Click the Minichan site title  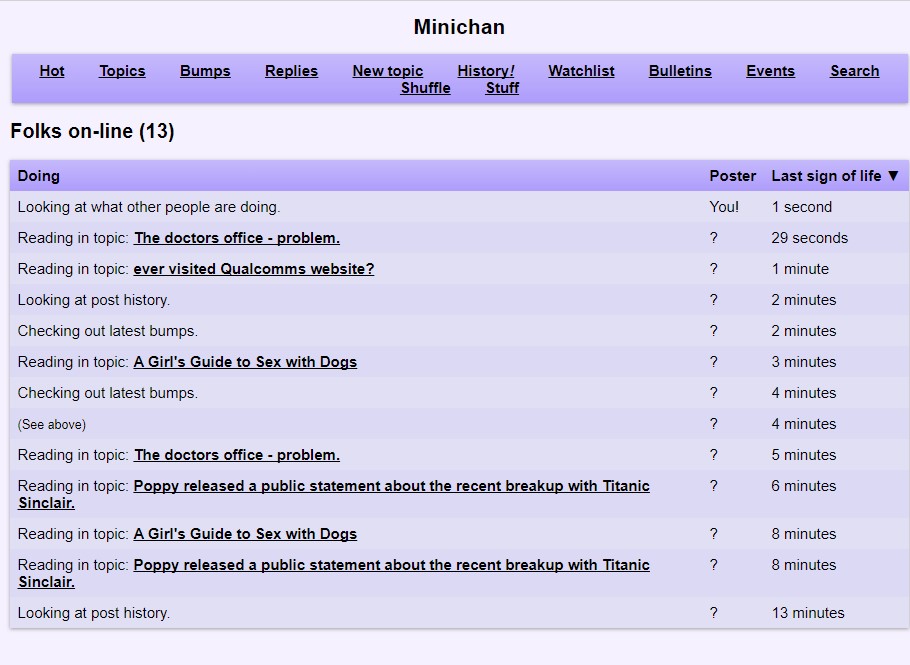coord(459,27)
